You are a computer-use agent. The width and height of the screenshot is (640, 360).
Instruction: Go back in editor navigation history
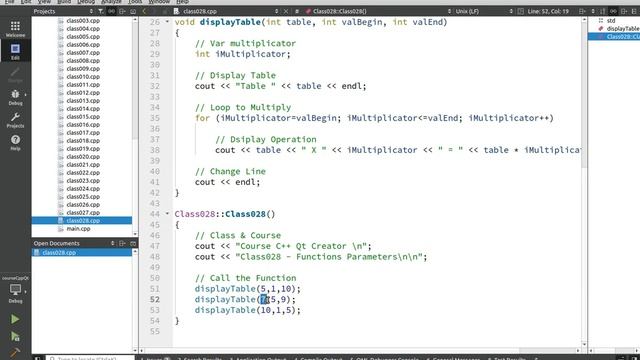coord(144,11)
